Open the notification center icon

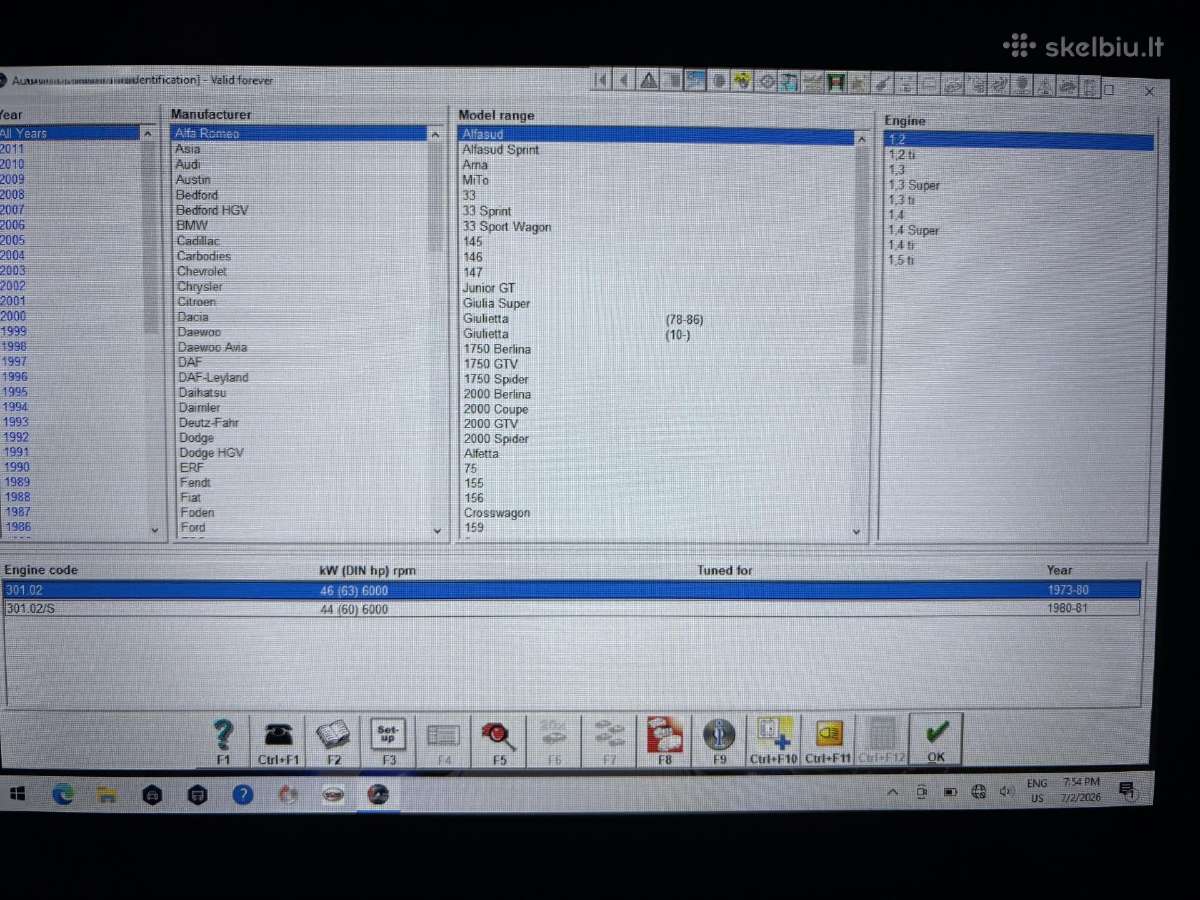pos(1128,790)
